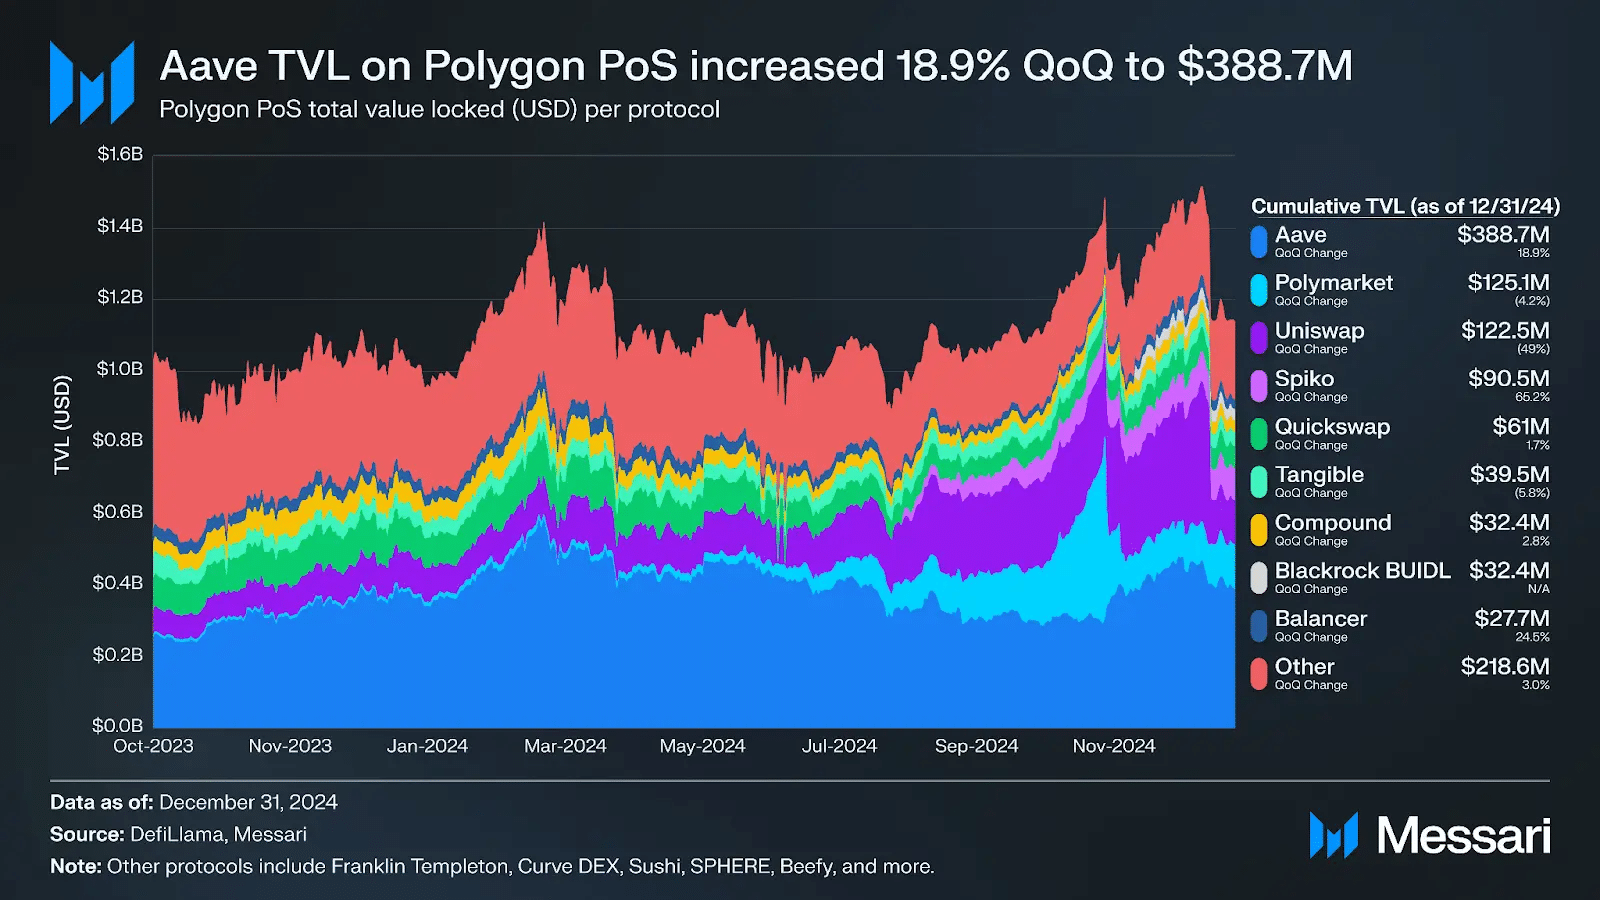Select the Balancer dark blue legend swatch
The width and height of the screenshot is (1600, 900).
tap(1259, 626)
